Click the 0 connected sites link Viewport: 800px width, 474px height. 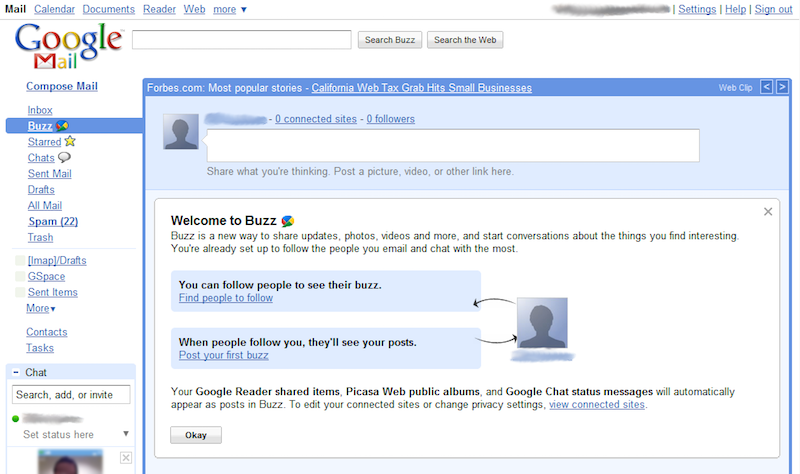316,119
